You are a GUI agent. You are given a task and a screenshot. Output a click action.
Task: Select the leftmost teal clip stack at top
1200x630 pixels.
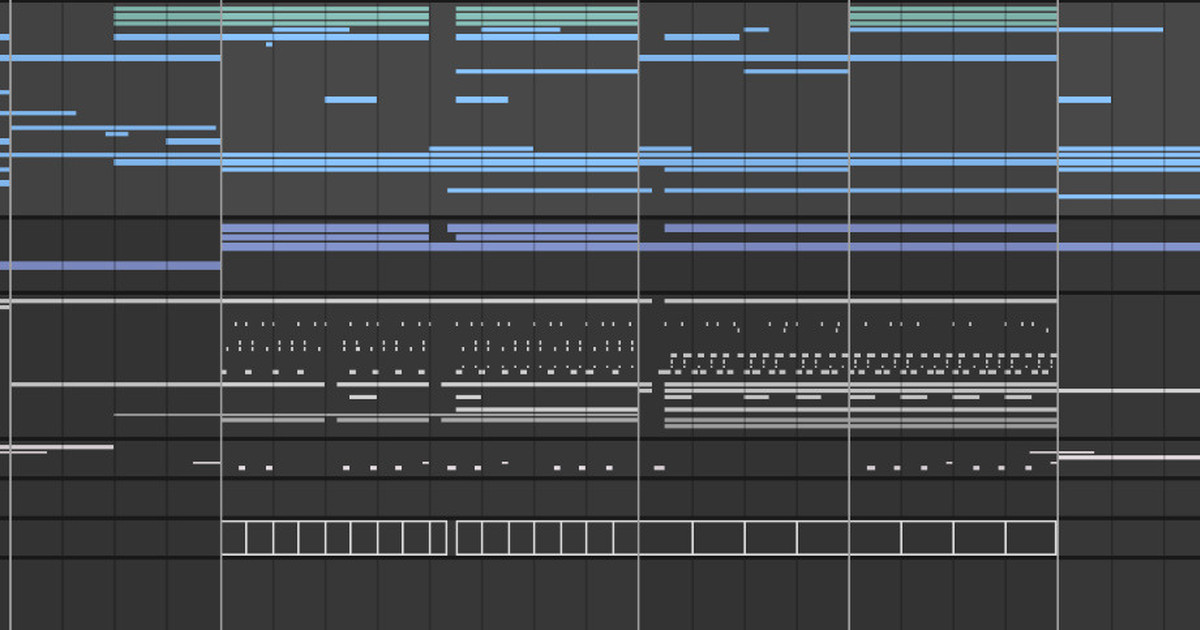tap(271, 15)
